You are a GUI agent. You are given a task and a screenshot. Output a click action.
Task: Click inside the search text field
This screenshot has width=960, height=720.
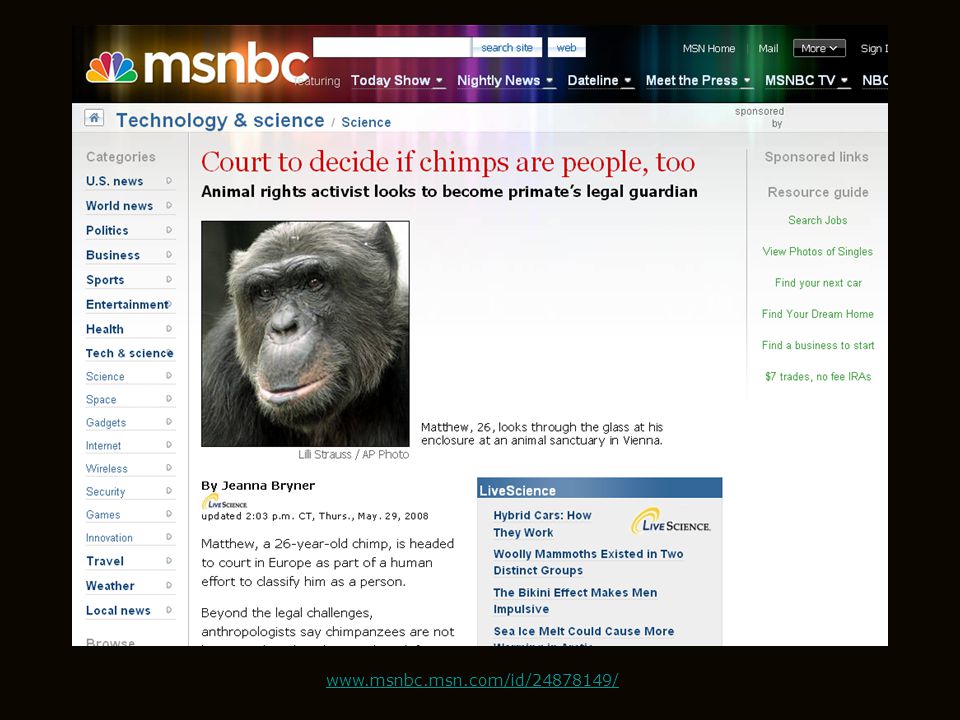click(392, 47)
